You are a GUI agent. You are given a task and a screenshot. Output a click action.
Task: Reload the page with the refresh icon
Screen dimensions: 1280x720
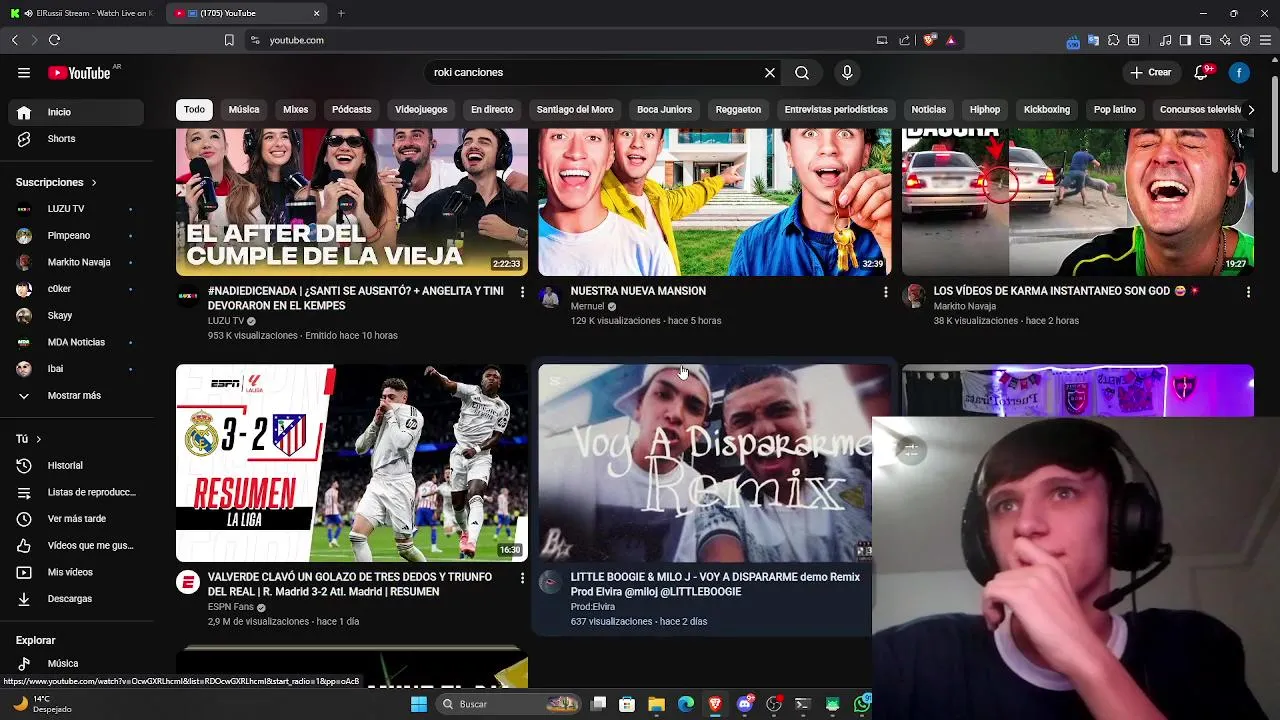tap(54, 40)
